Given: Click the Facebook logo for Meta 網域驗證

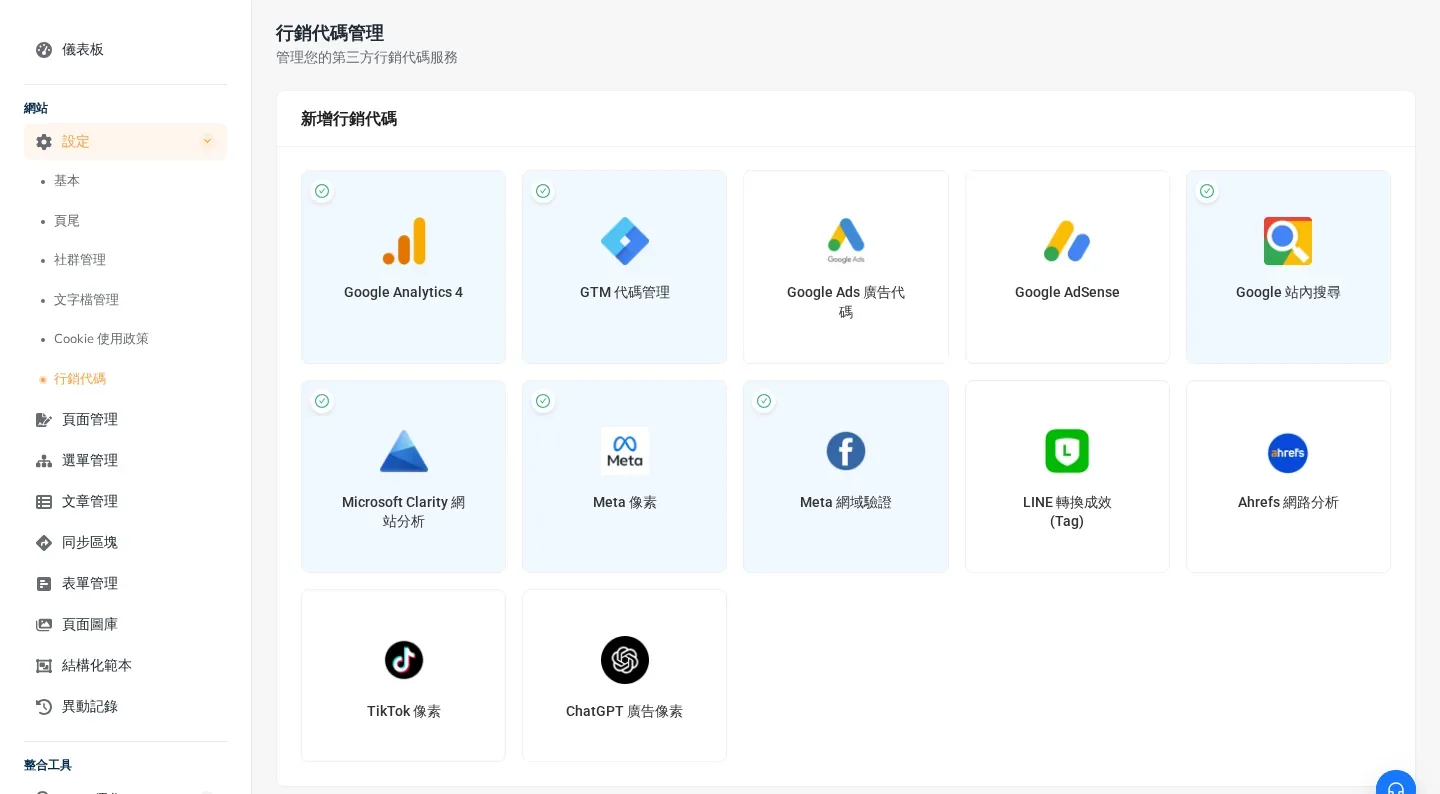Looking at the screenshot, I should pos(846,451).
